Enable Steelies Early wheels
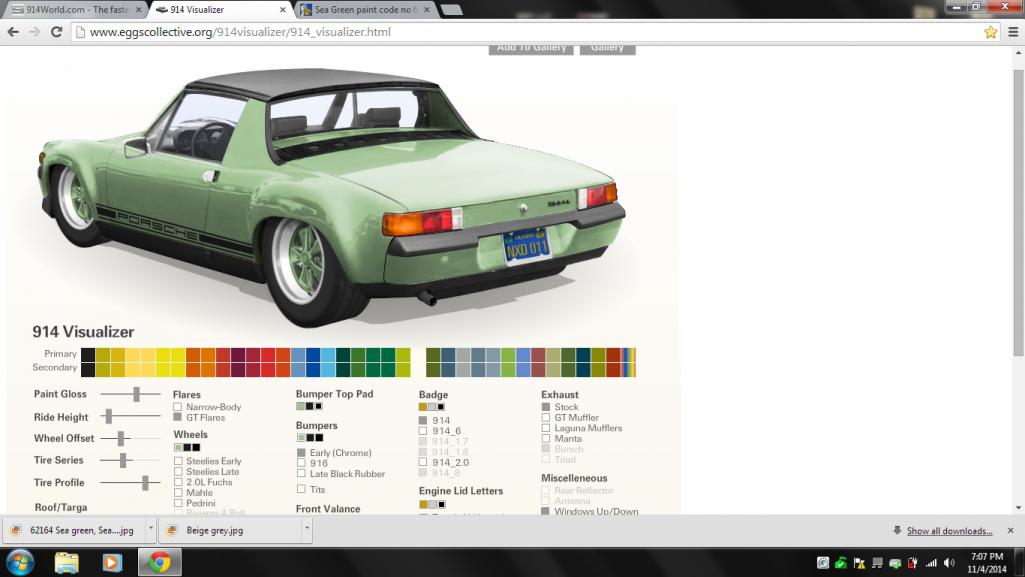 pyautogui.click(x=178, y=461)
